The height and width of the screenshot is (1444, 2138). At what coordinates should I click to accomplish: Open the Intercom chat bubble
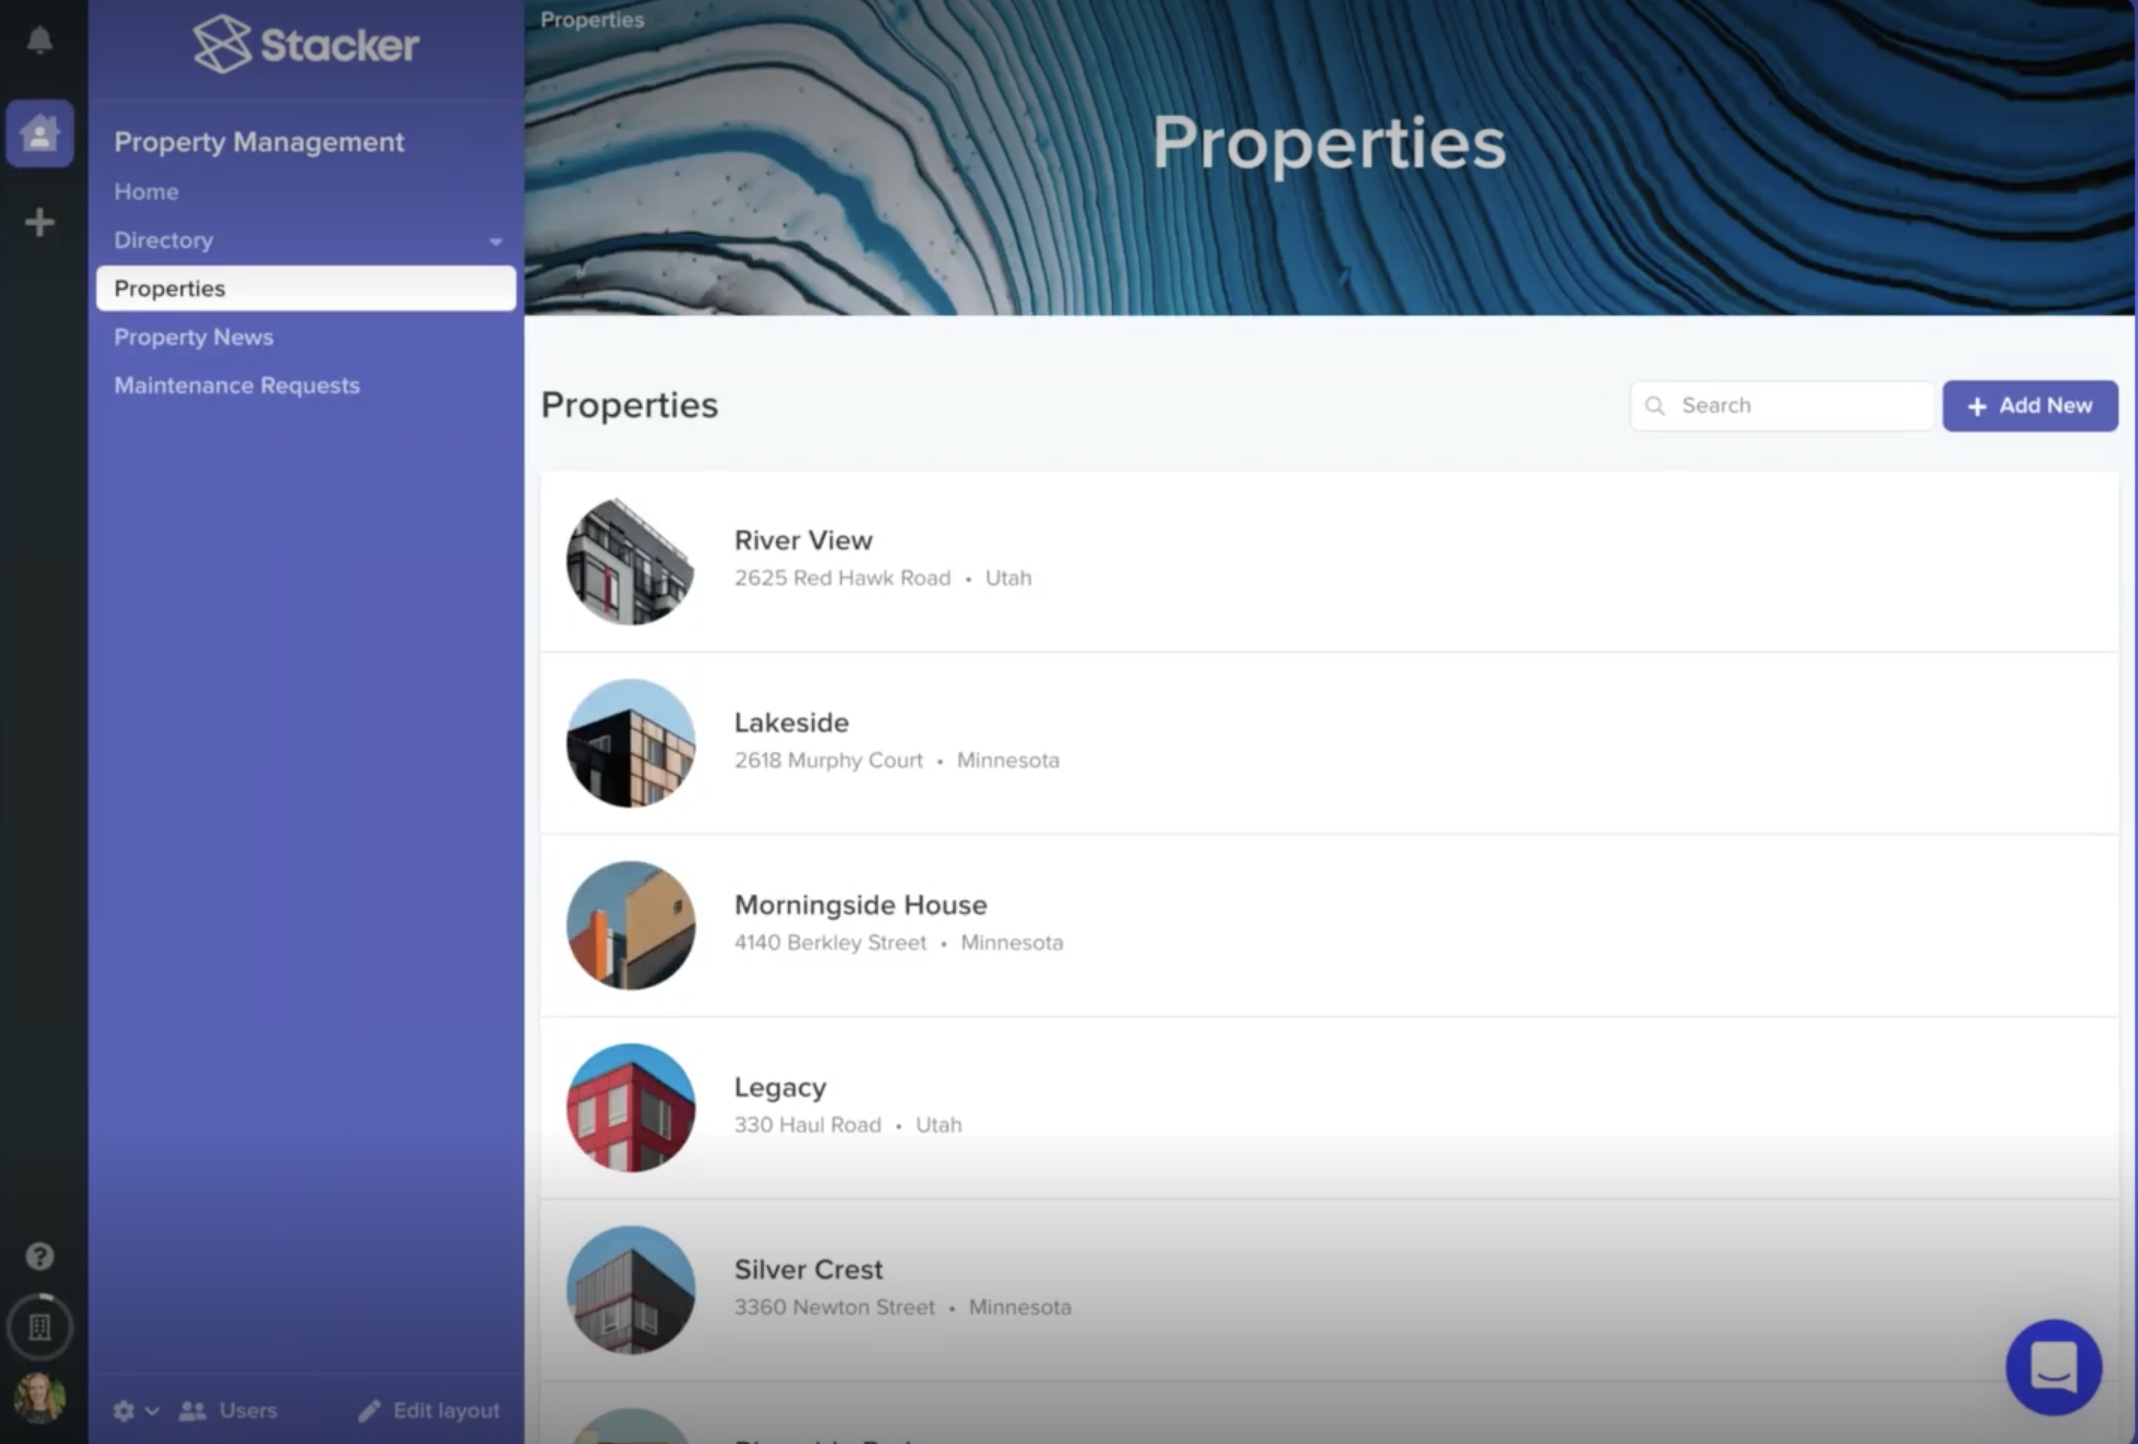[x=2055, y=1368]
